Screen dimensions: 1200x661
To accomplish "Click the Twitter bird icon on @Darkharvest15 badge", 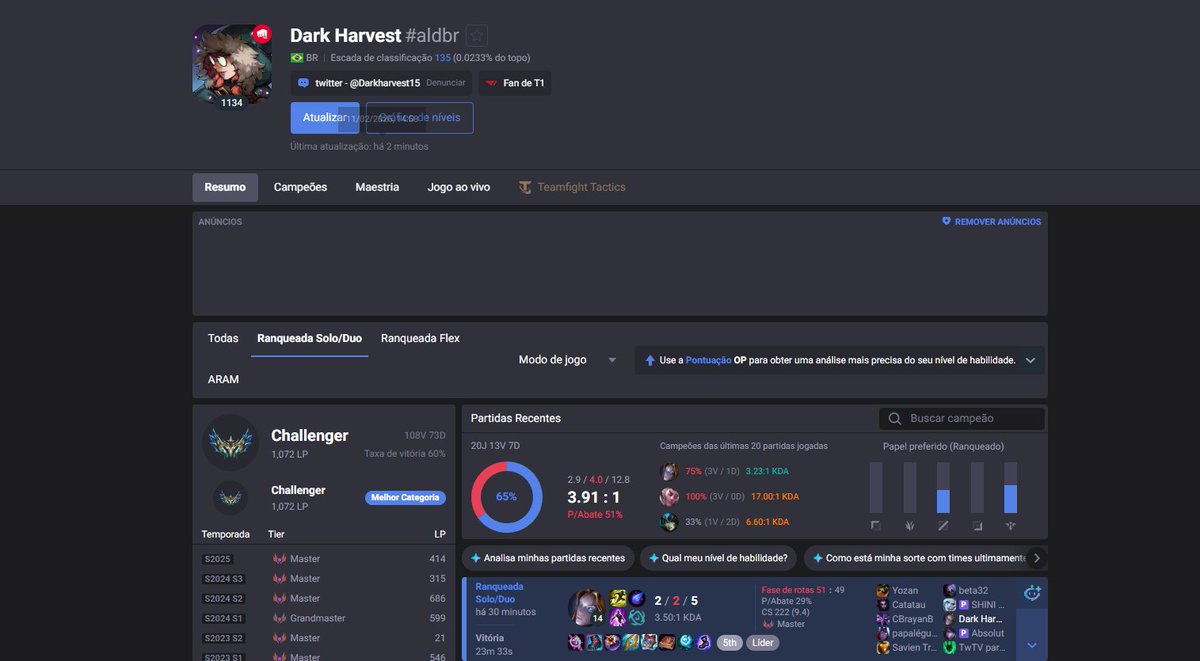I will point(303,82).
